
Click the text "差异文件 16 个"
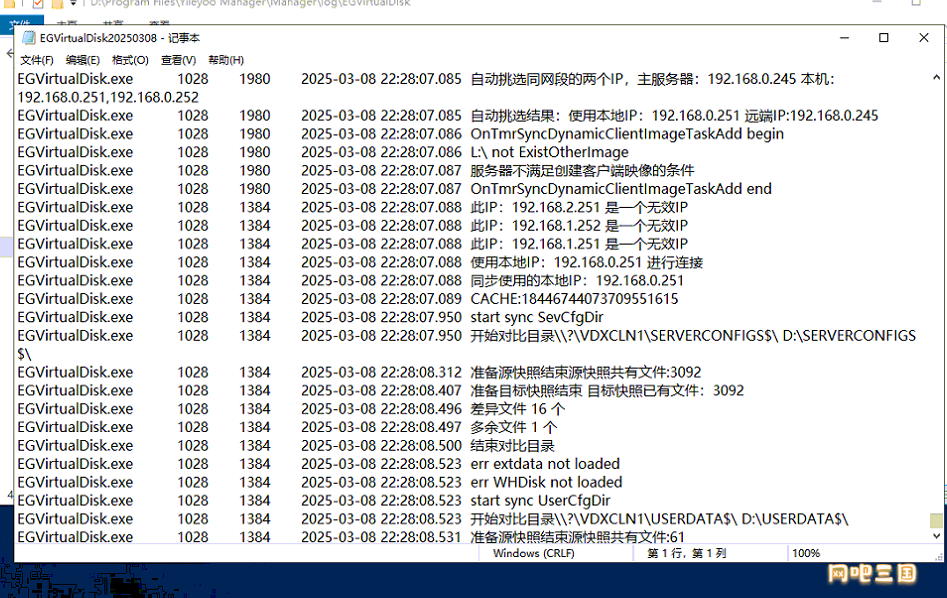518,409
